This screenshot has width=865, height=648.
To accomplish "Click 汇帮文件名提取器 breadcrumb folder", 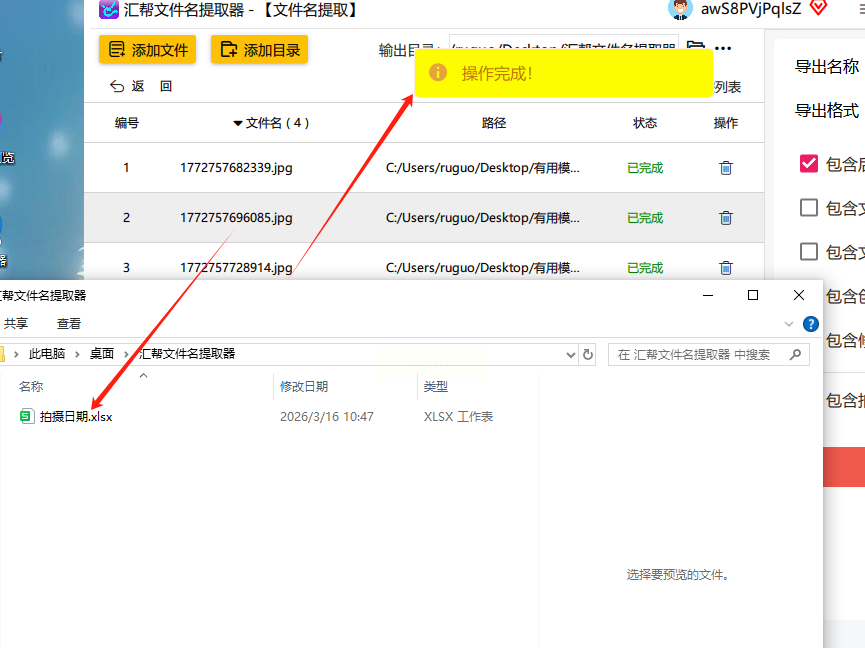I will (x=187, y=354).
